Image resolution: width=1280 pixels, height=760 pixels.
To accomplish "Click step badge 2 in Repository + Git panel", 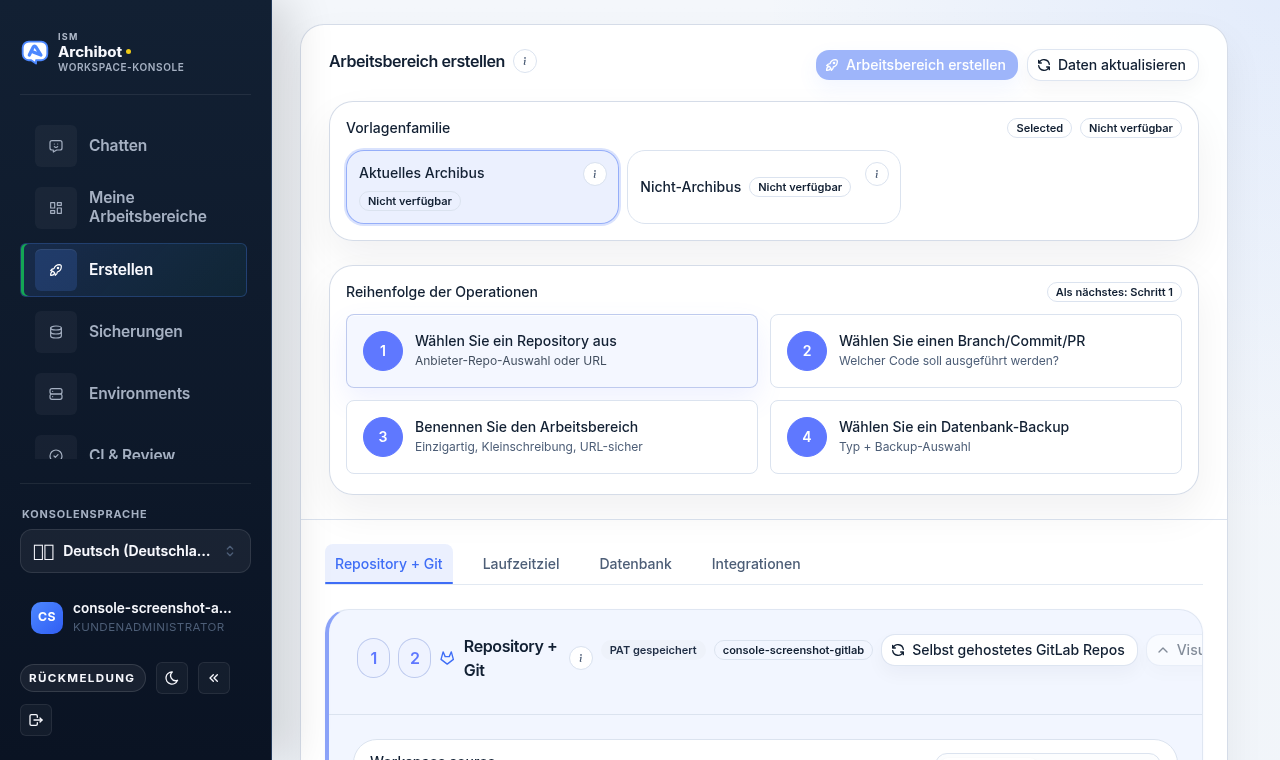I will [x=415, y=658].
